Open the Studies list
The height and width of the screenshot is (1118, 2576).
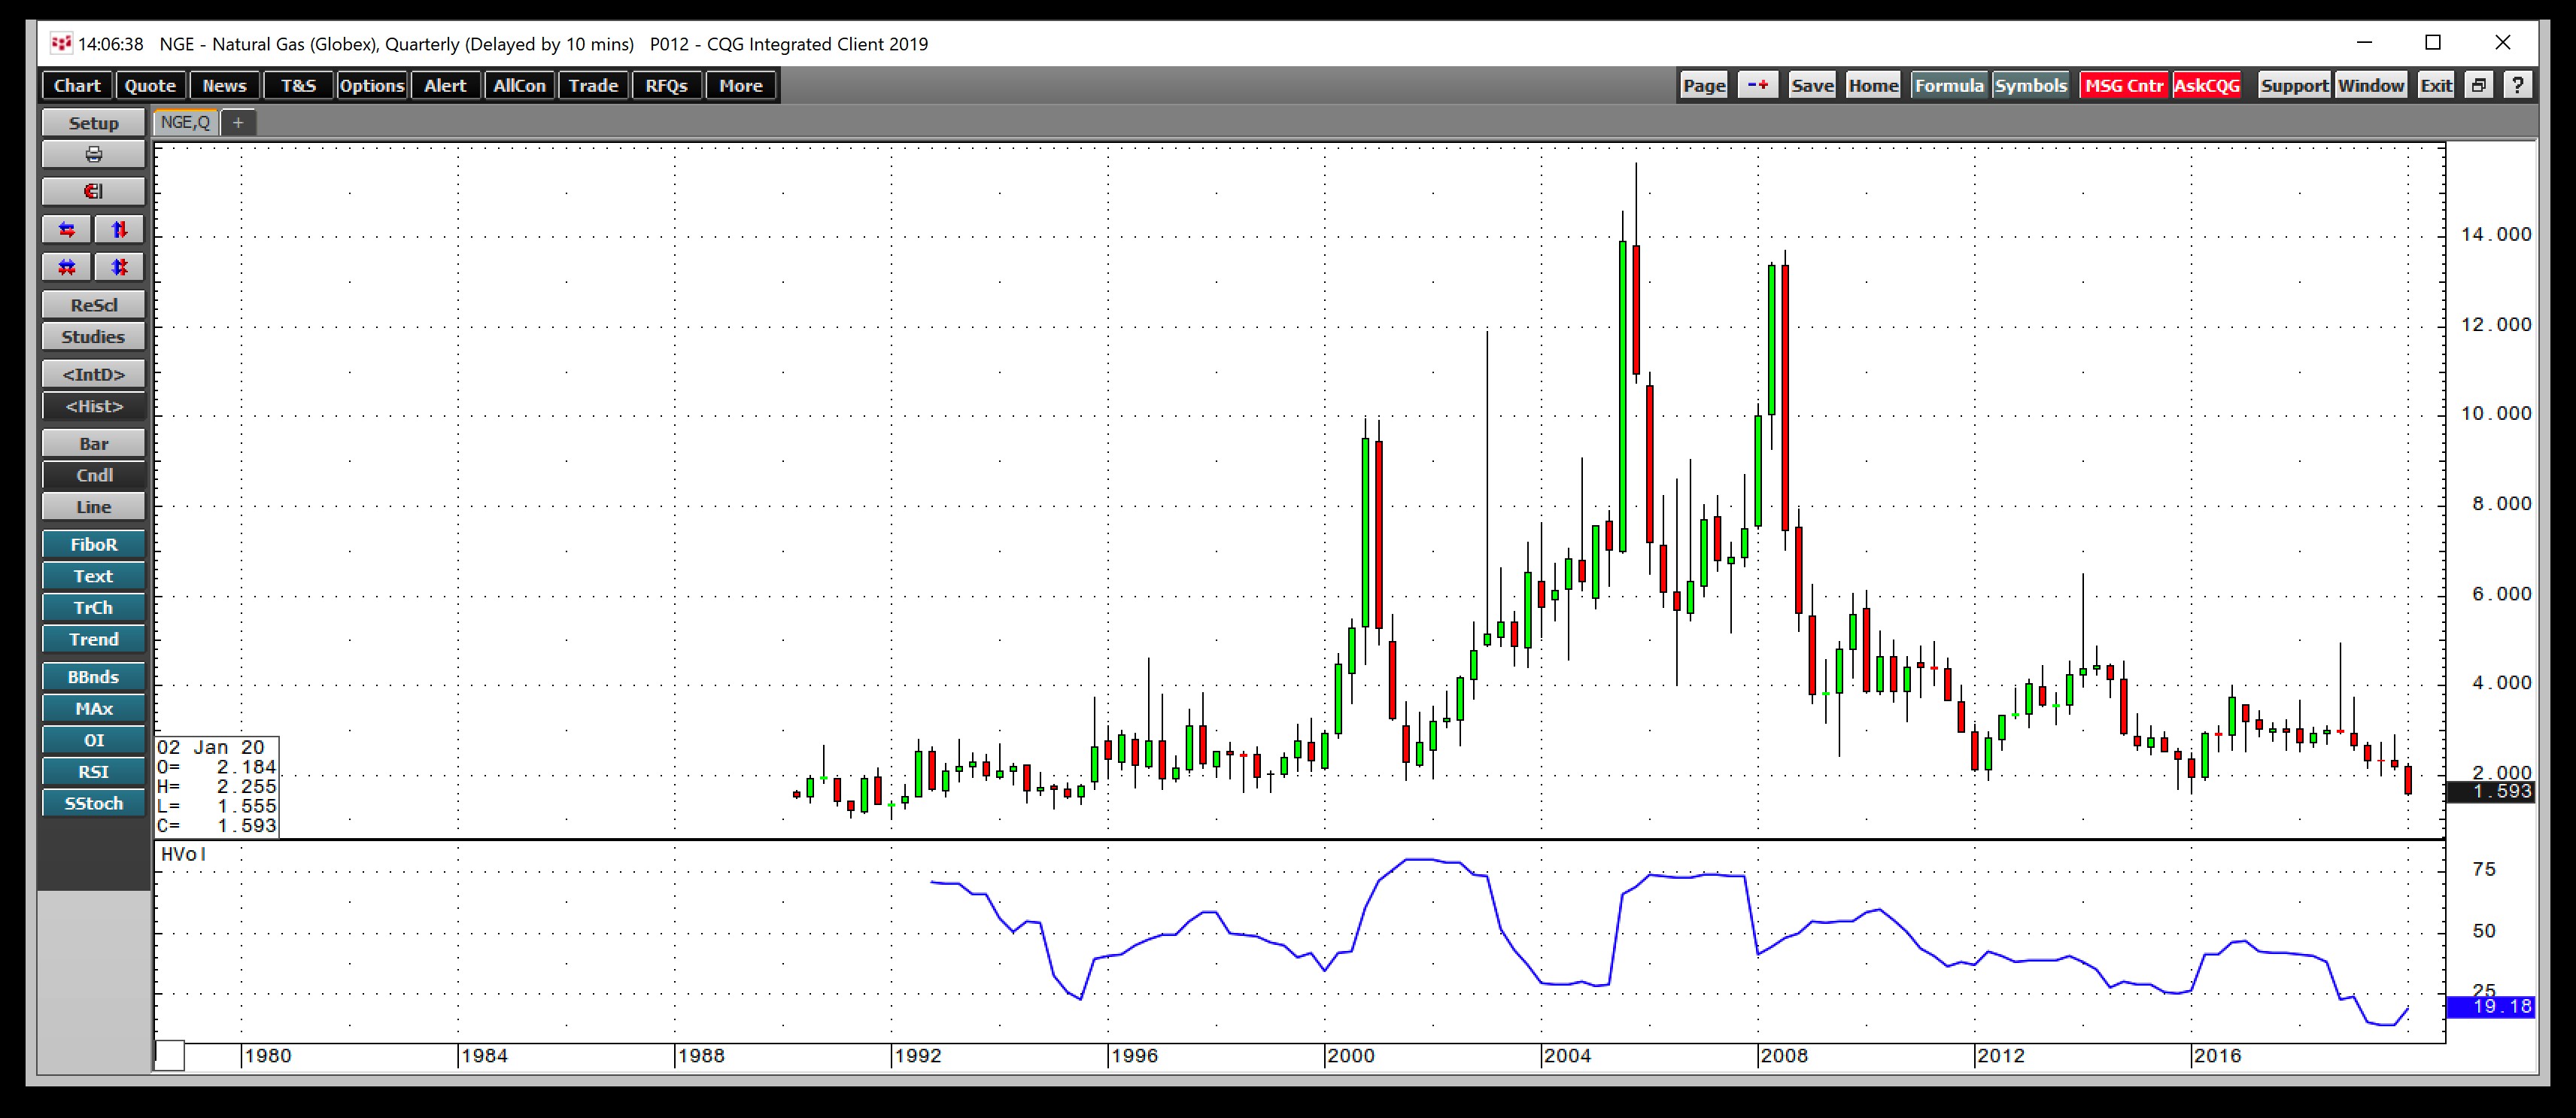pyautogui.click(x=93, y=337)
